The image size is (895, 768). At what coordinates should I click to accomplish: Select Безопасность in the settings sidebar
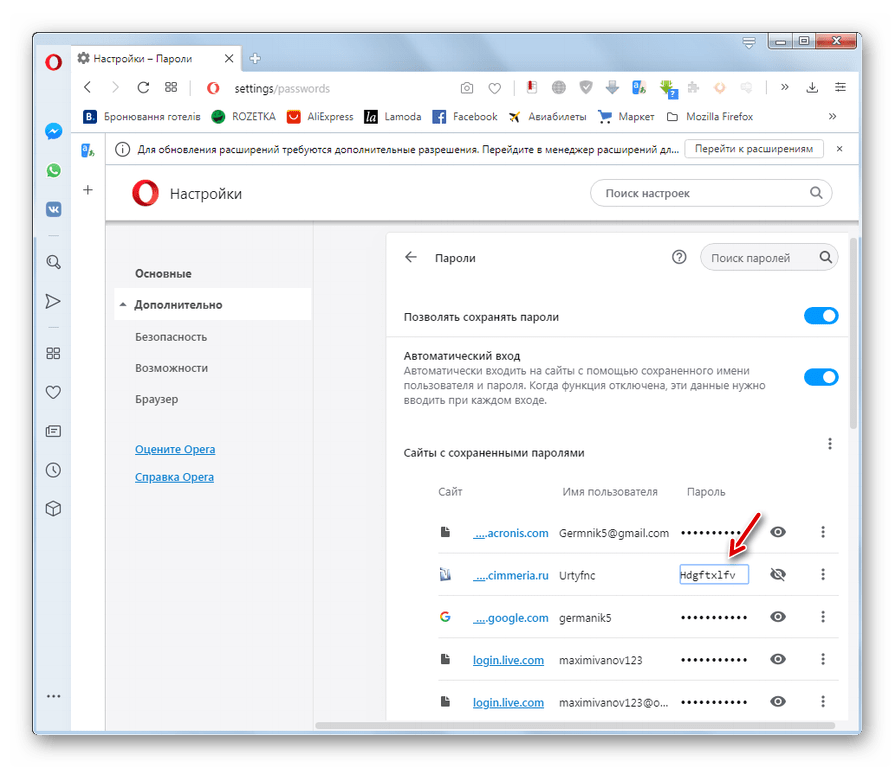coord(171,337)
